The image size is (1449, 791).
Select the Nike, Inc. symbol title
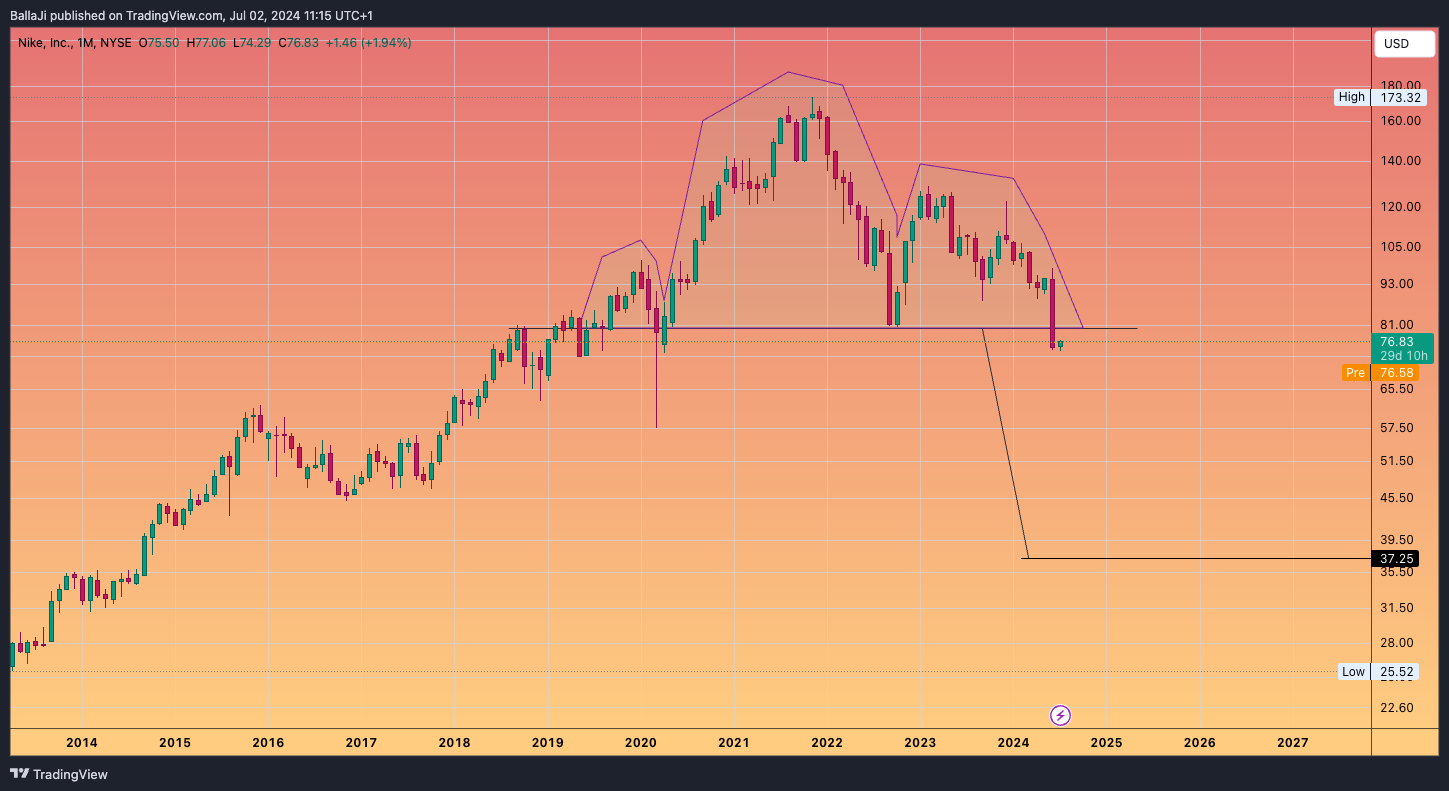click(45, 43)
